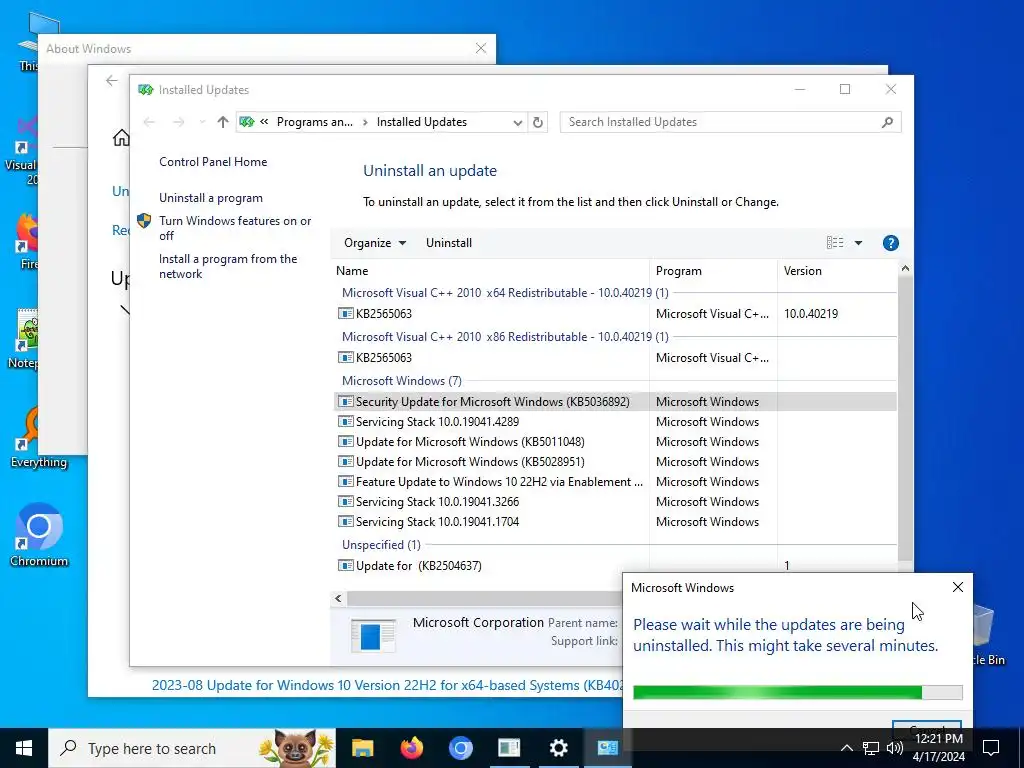1024x768 pixels.
Task: Open File Explorer from the taskbar
Action: 362,748
